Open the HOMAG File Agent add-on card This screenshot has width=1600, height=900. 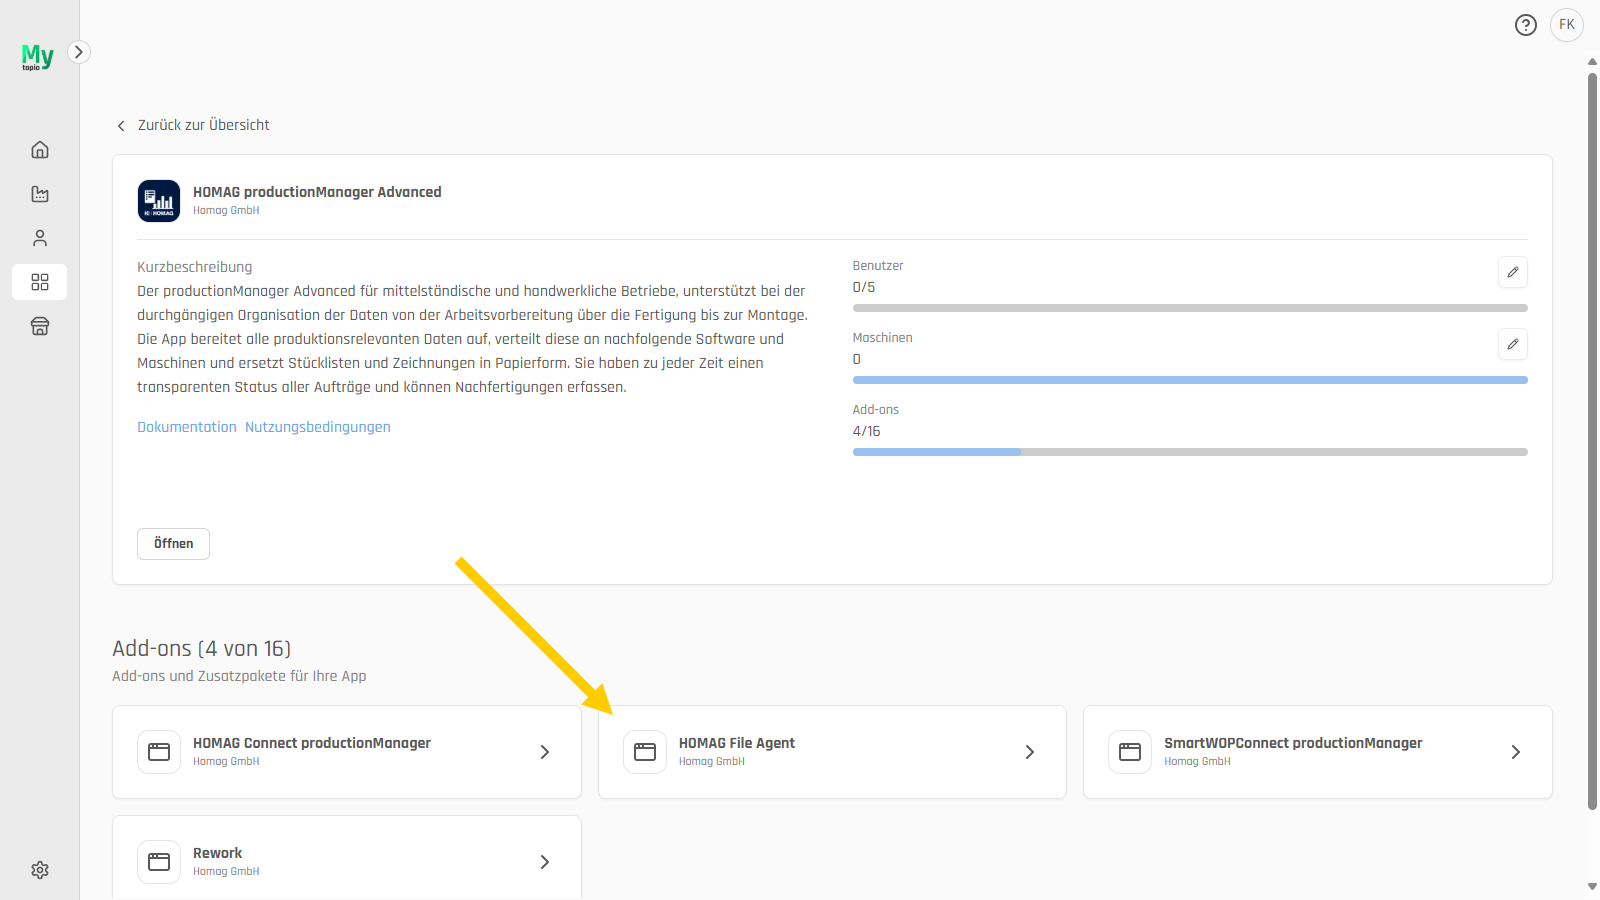pyautogui.click(x=832, y=752)
